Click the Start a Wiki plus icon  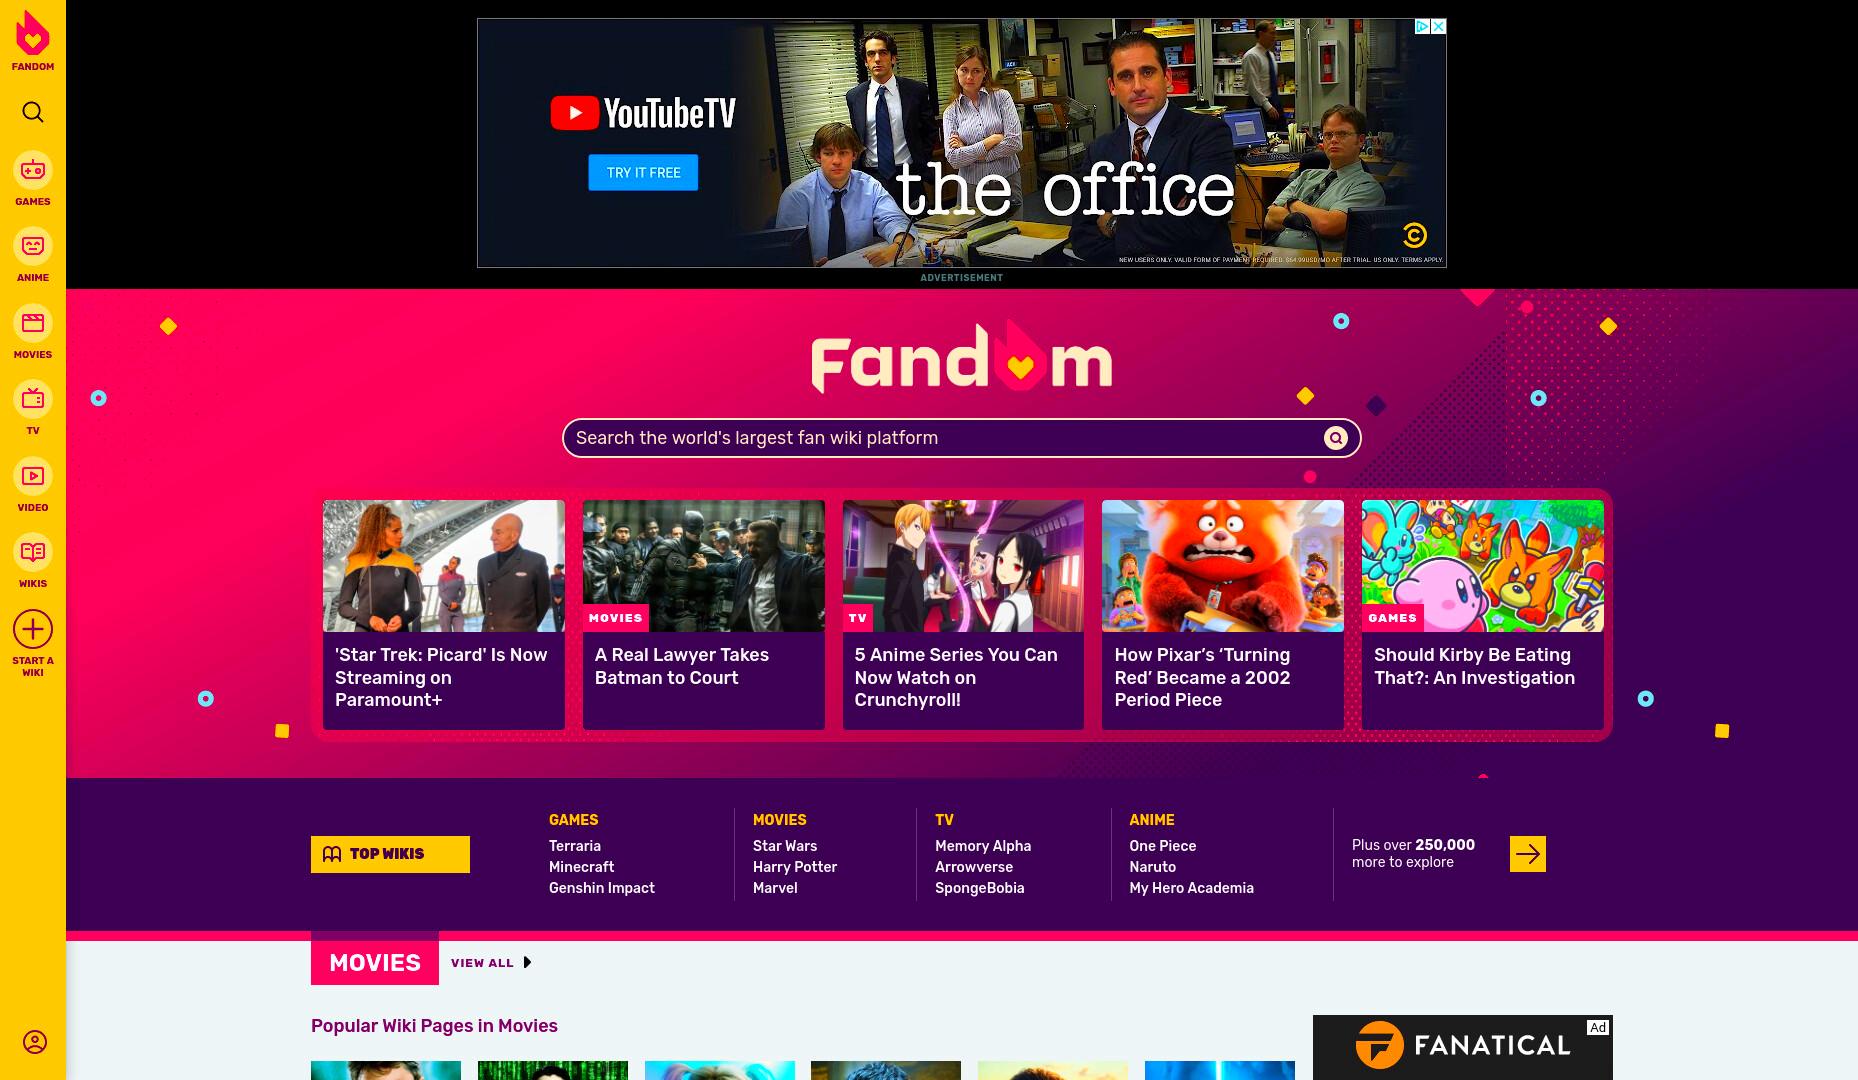tap(33, 629)
